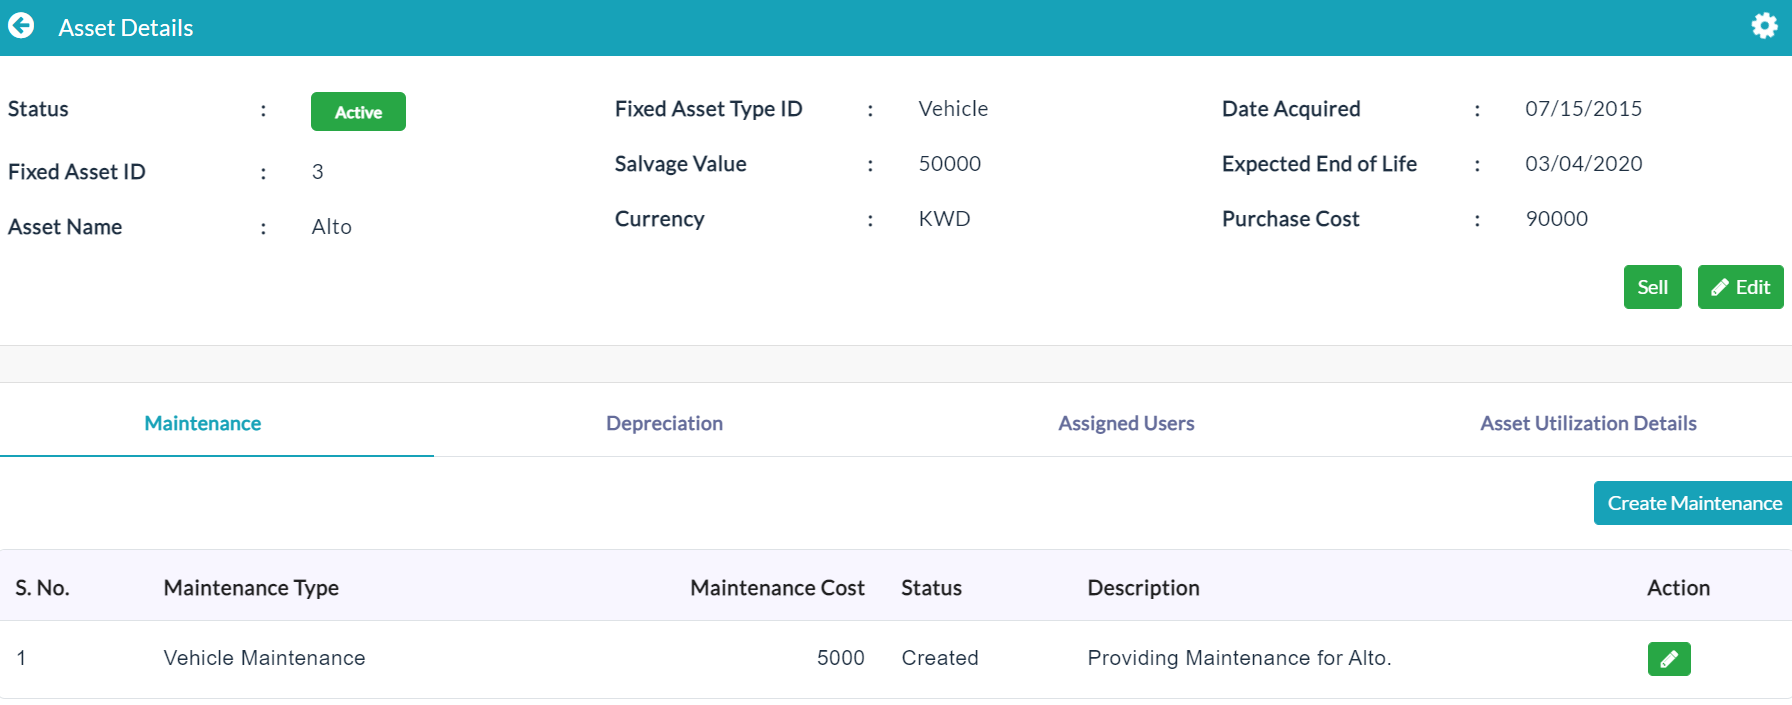Click the Fixed Asset Type ID label
1792x705 pixels.
[708, 109]
